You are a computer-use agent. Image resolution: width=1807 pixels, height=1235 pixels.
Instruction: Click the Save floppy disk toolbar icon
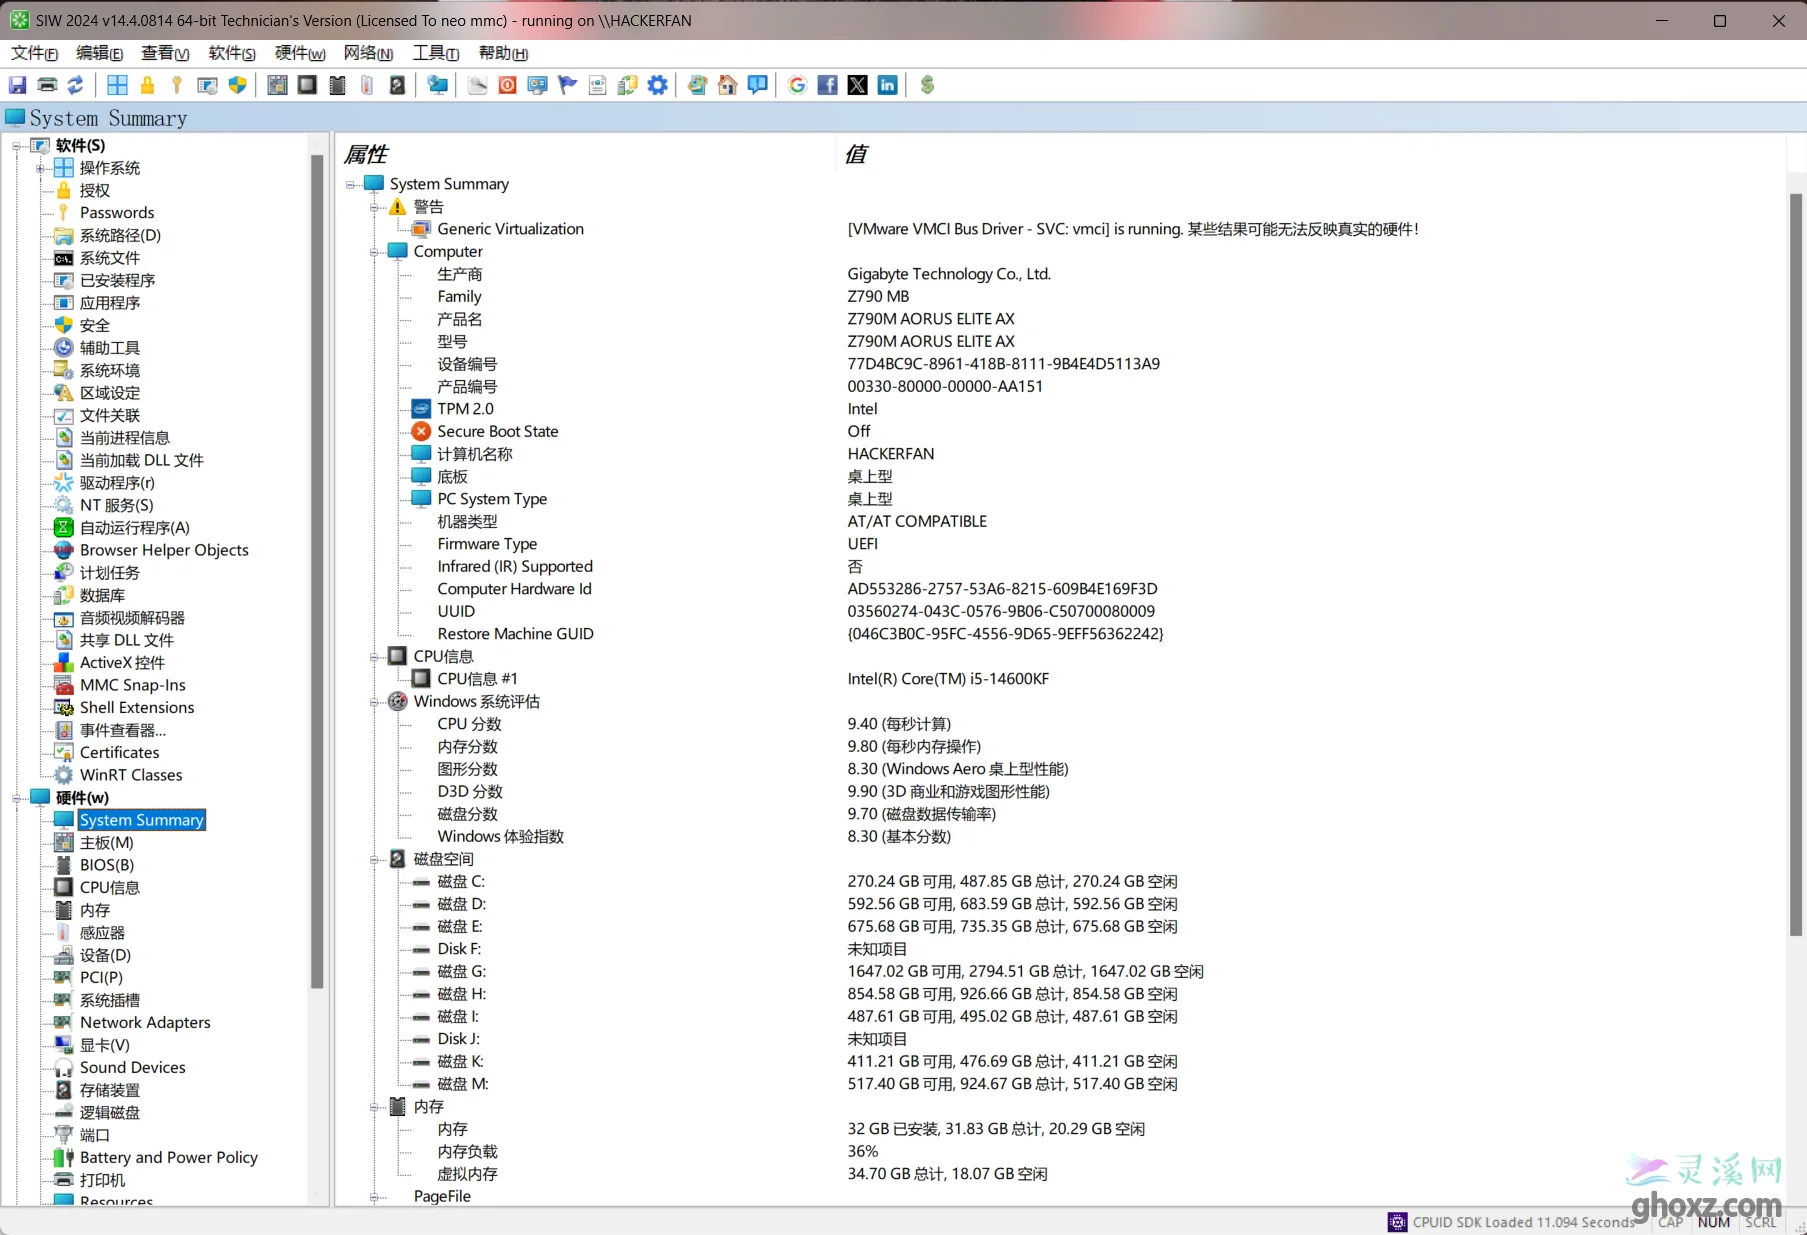tap(18, 85)
